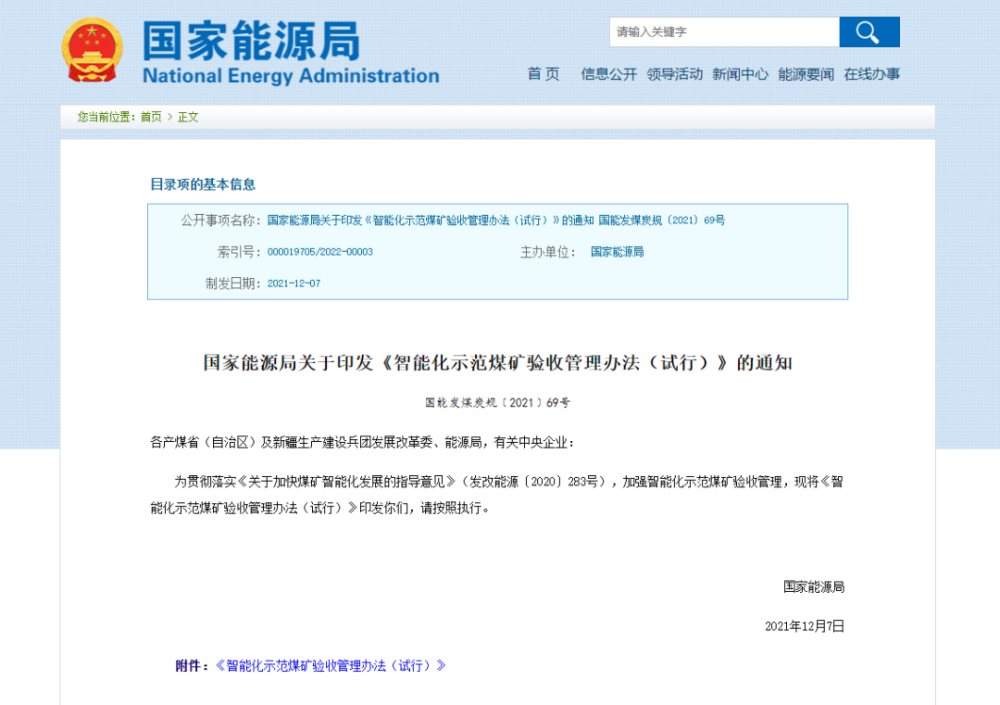Go to 领导活动 section

674,74
